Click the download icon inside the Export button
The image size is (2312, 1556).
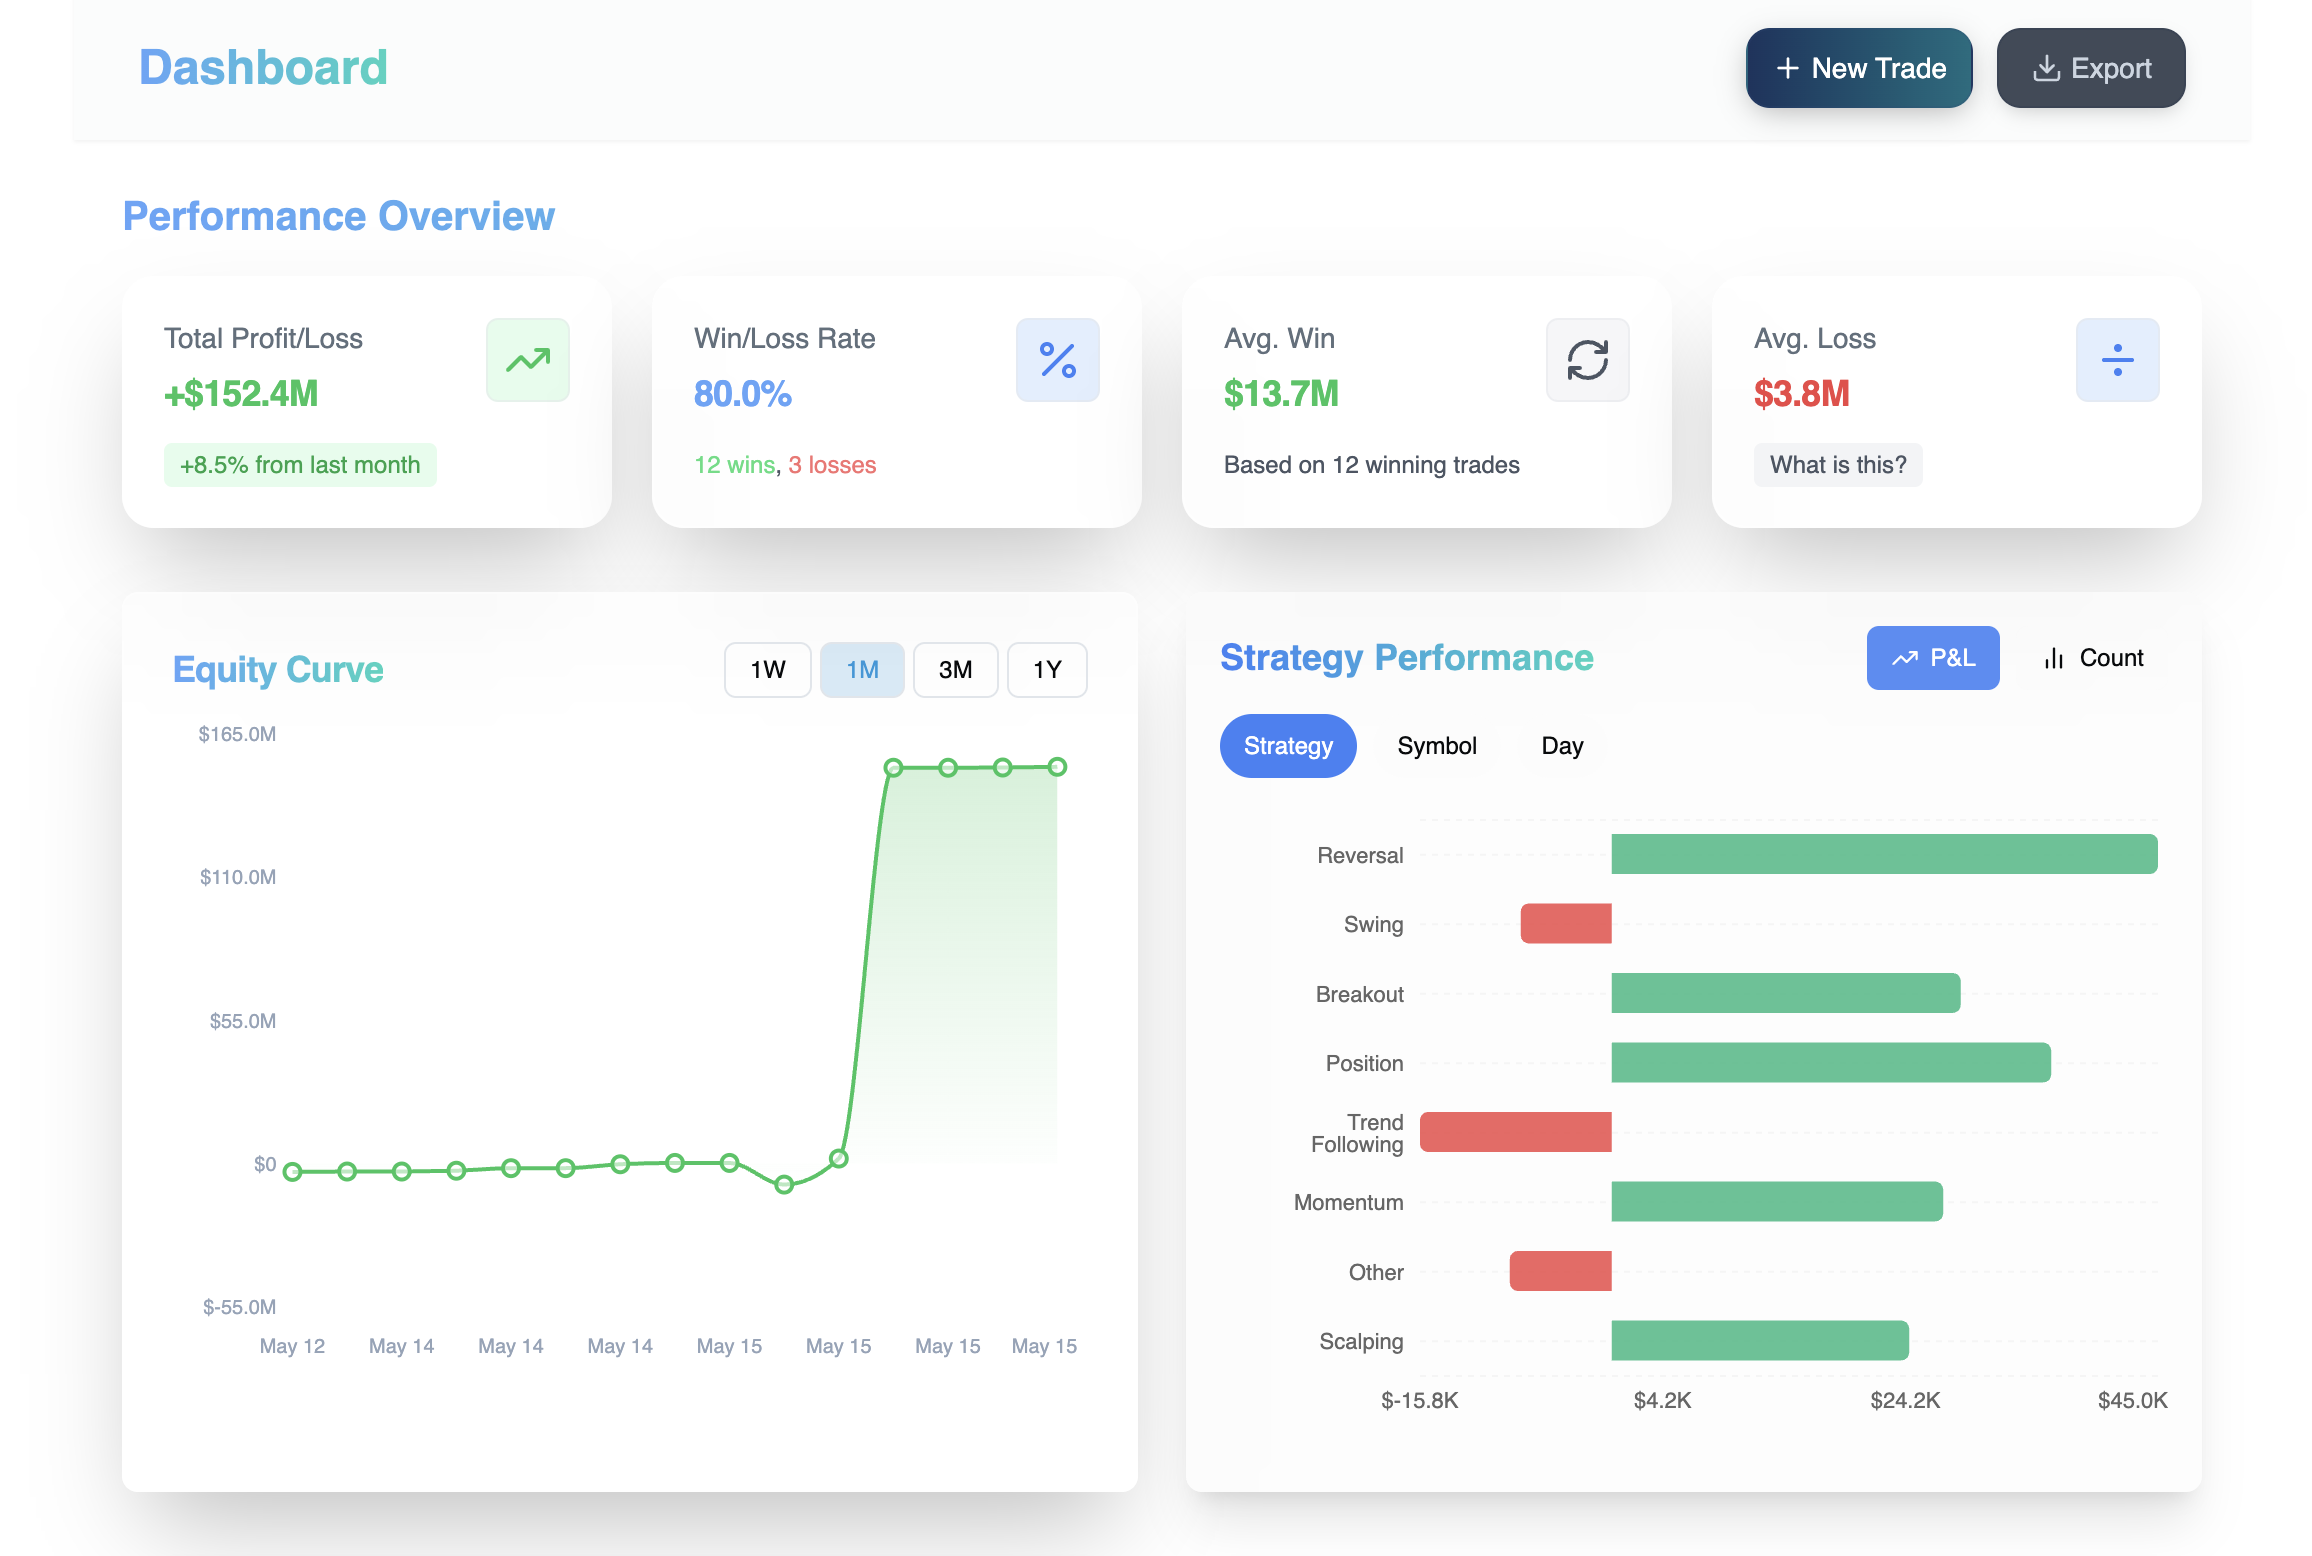click(x=2046, y=67)
